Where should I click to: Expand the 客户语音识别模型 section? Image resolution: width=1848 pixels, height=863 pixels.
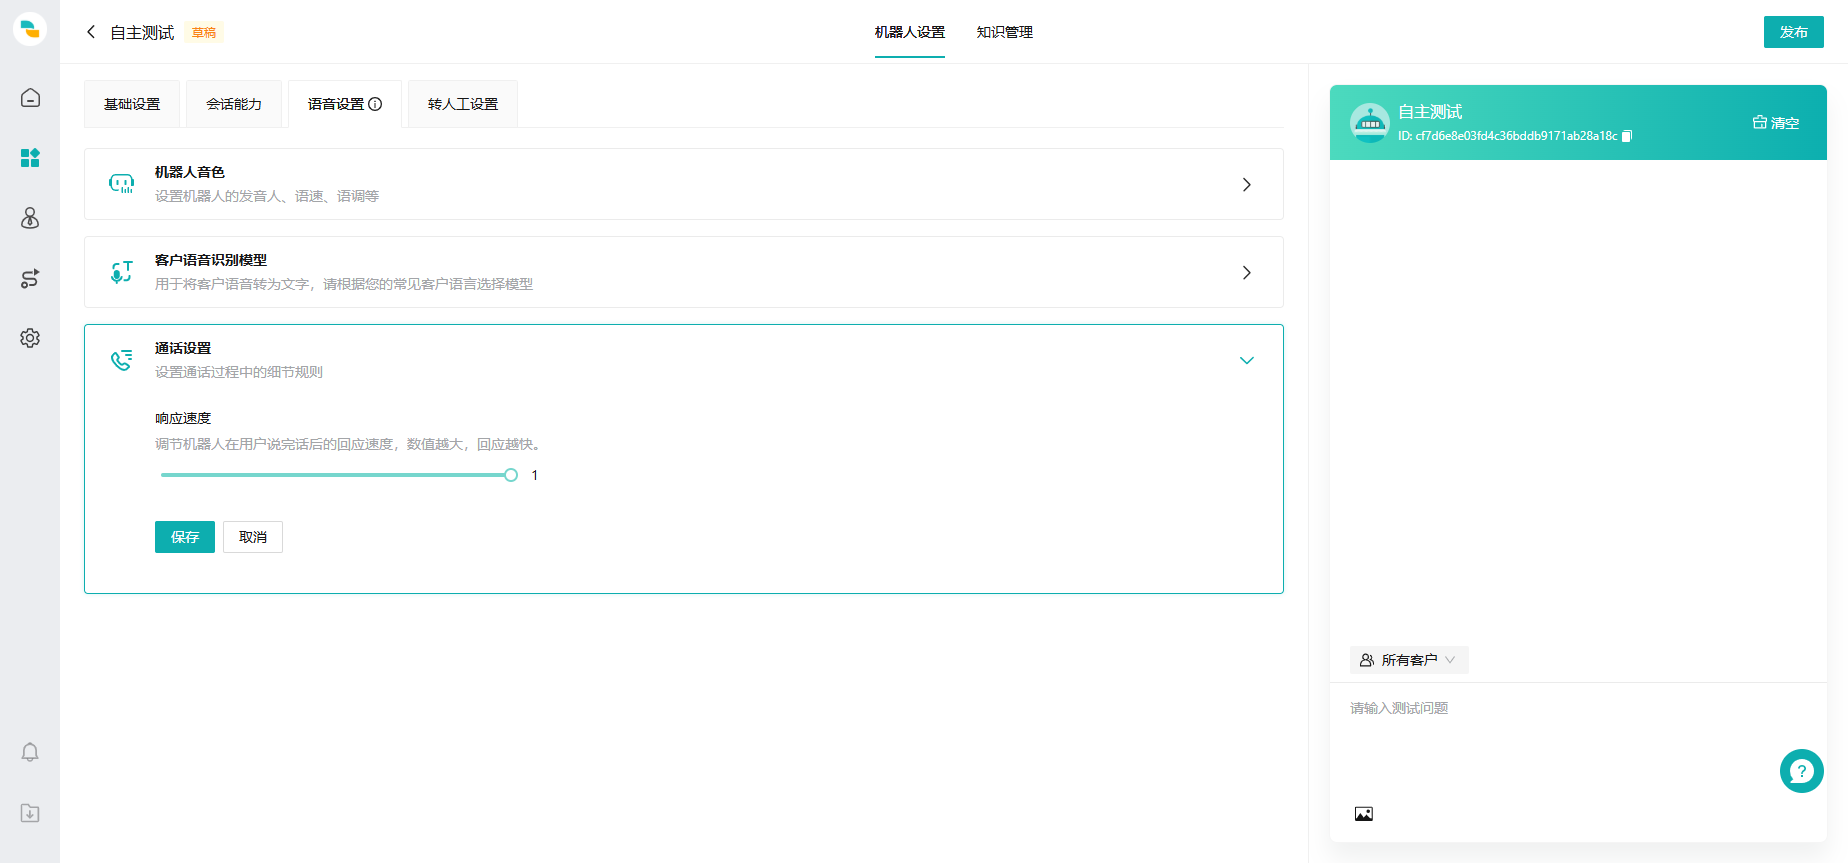1246,272
